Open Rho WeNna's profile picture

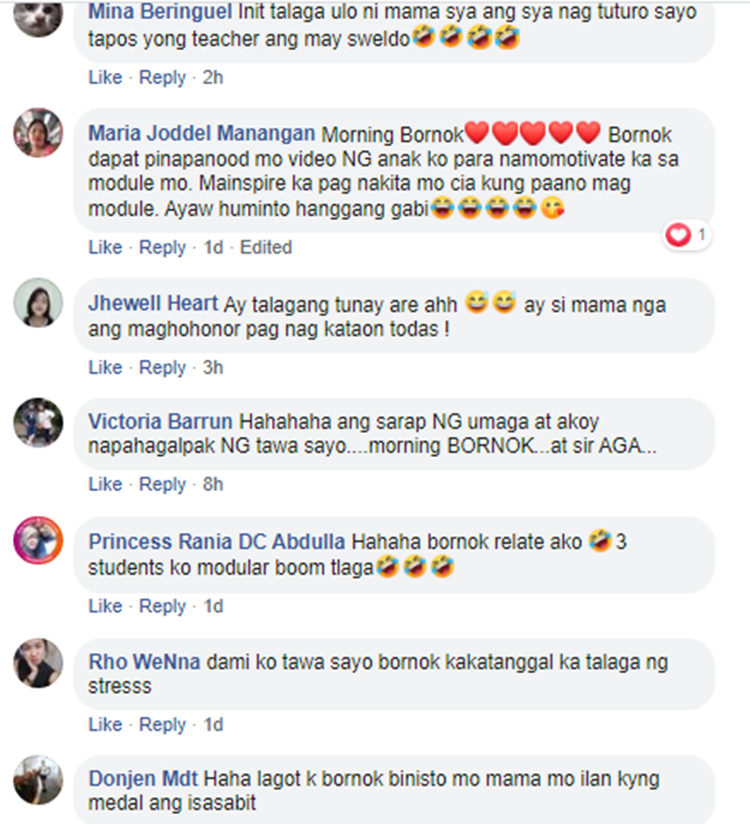[x=38, y=663]
